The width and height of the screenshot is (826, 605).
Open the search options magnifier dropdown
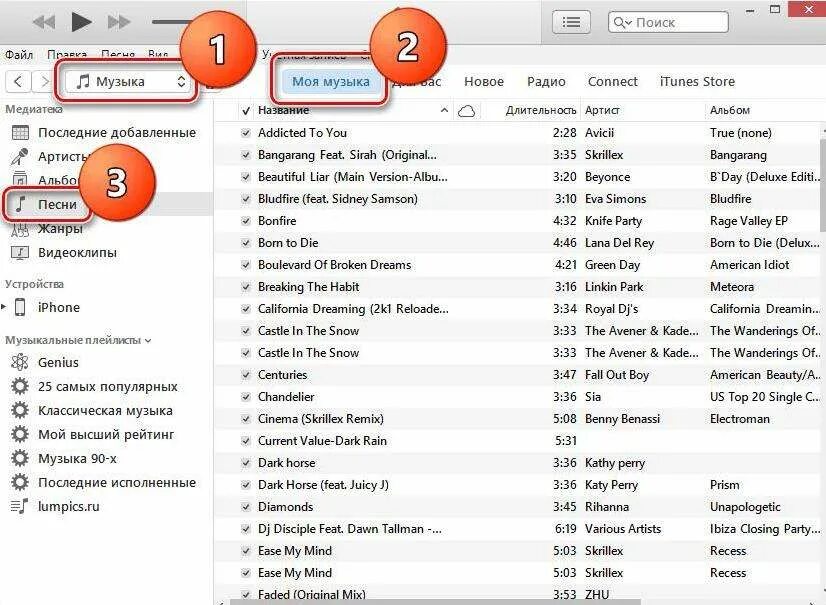[622, 23]
